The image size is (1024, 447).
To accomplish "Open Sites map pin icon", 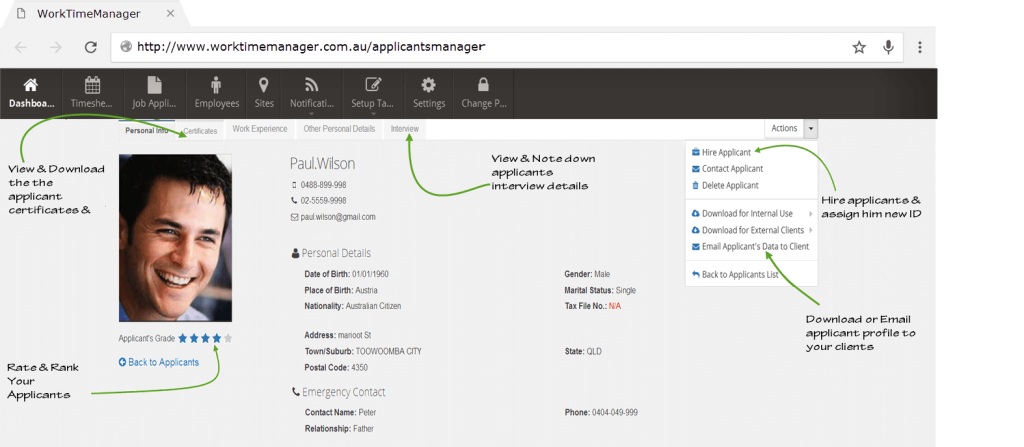I will pos(264,86).
